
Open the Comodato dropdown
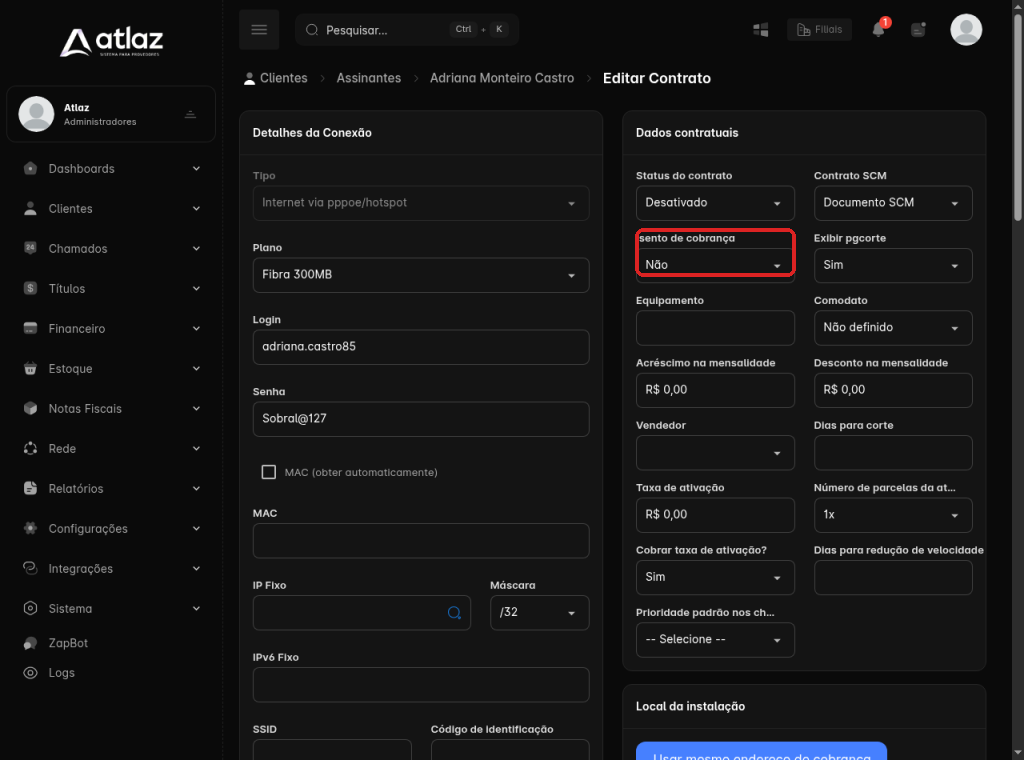coord(893,328)
